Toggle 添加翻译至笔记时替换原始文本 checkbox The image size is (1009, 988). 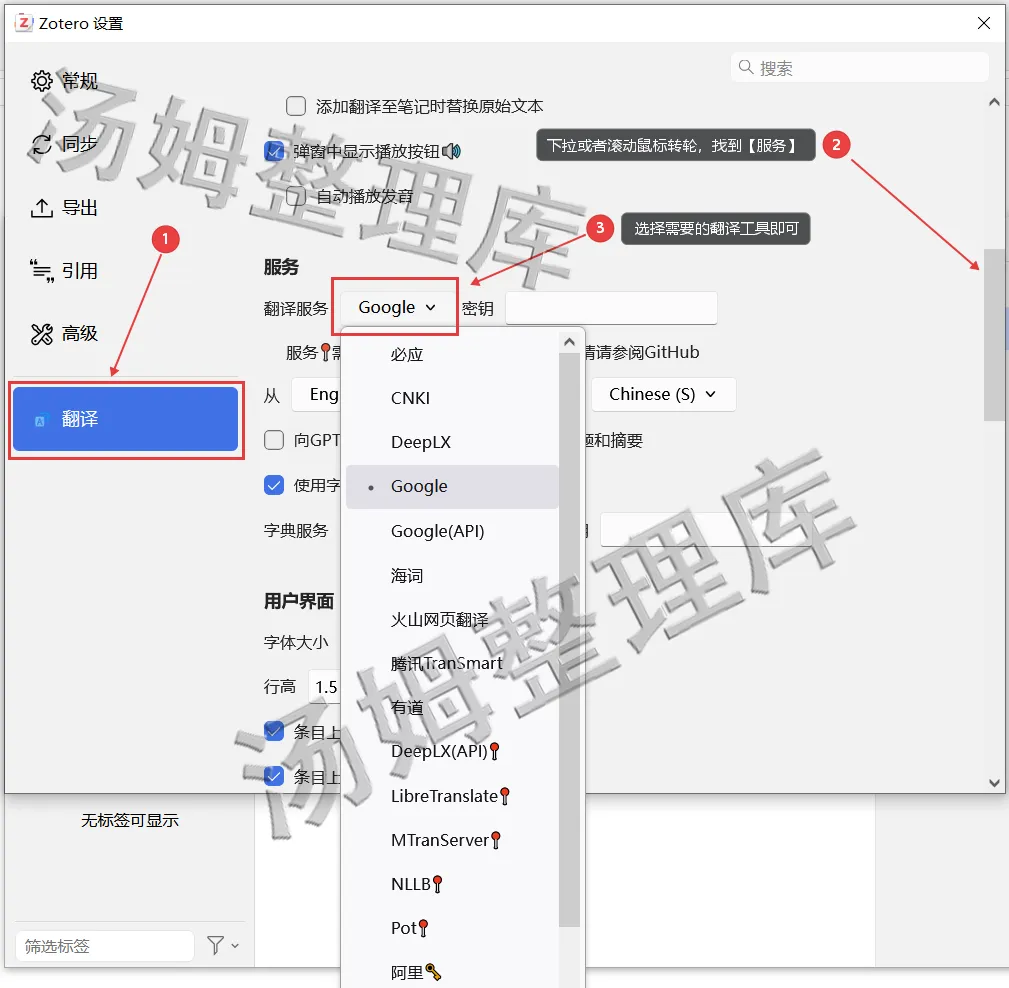[296, 106]
